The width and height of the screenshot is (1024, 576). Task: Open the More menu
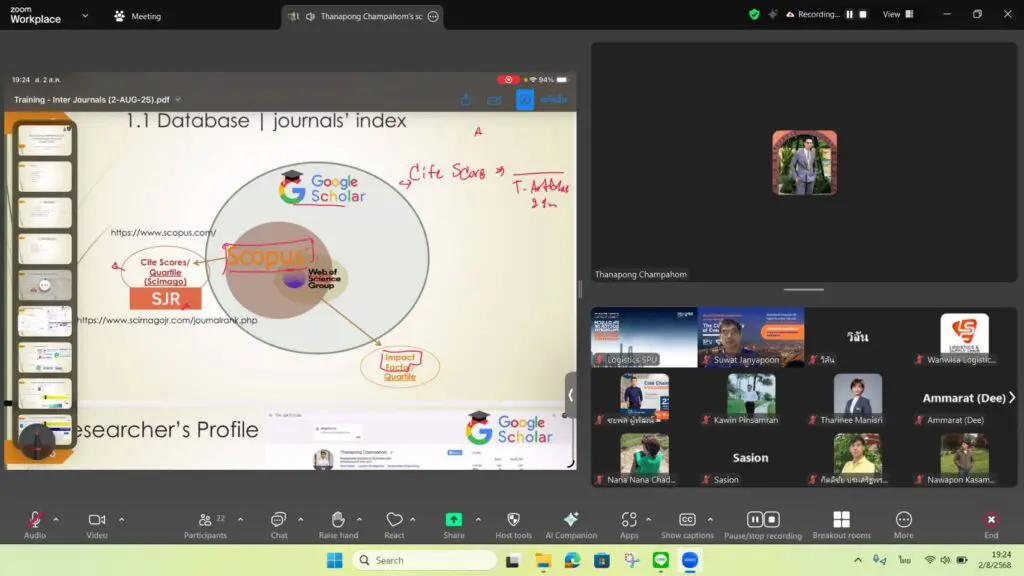904,524
